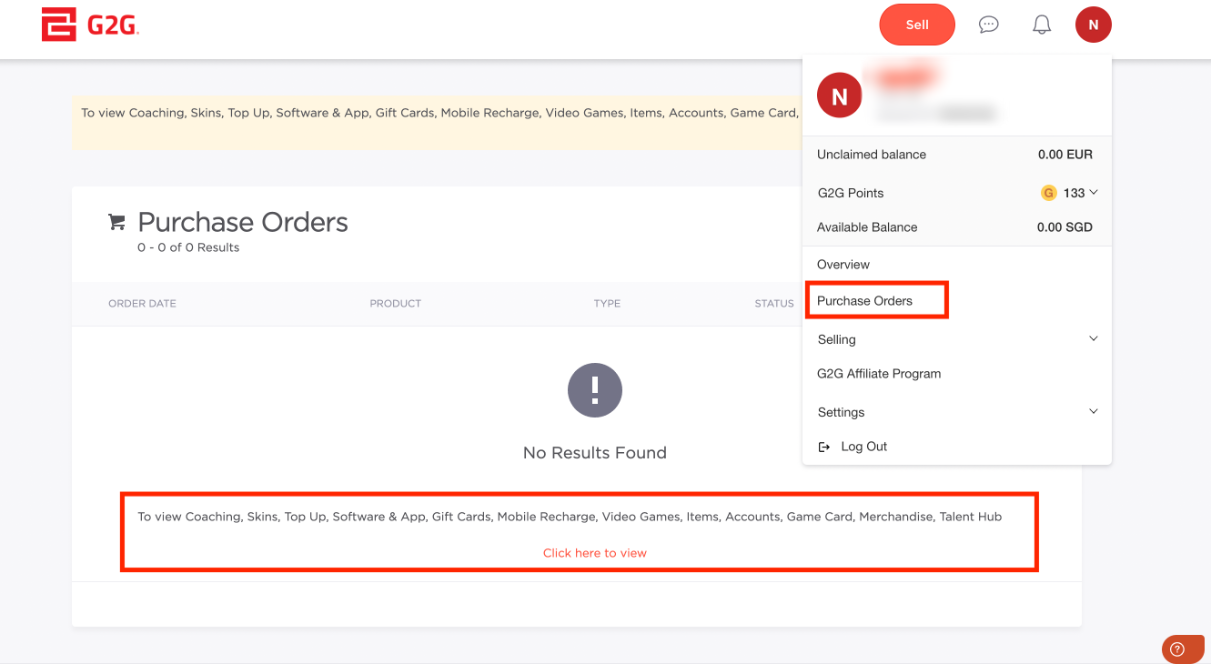Open Purchase Orders from account menu
Viewport: 1211px width, 664px height.
click(865, 301)
